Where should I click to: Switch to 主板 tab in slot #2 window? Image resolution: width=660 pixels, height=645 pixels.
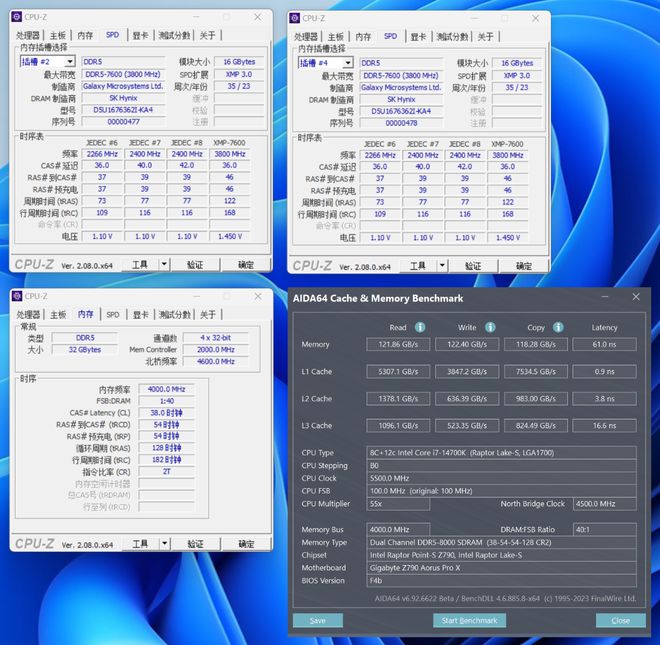click(x=58, y=35)
